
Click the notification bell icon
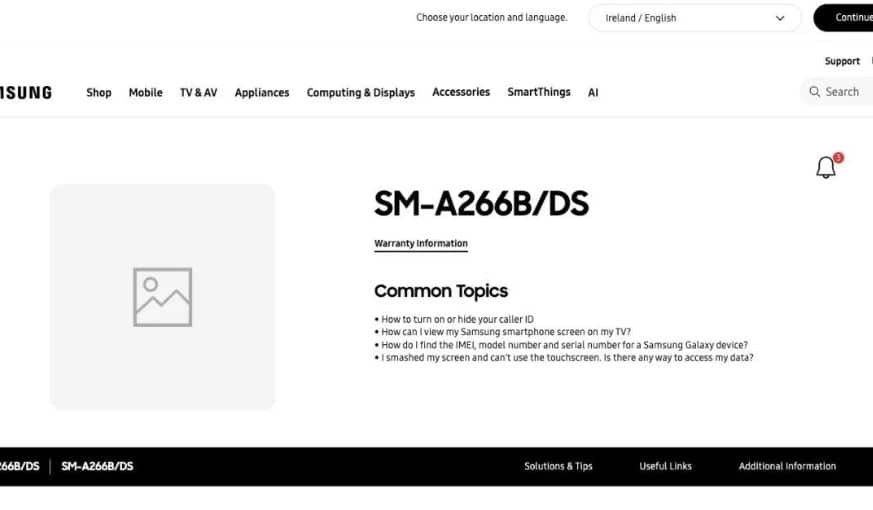pyautogui.click(x=826, y=168)
